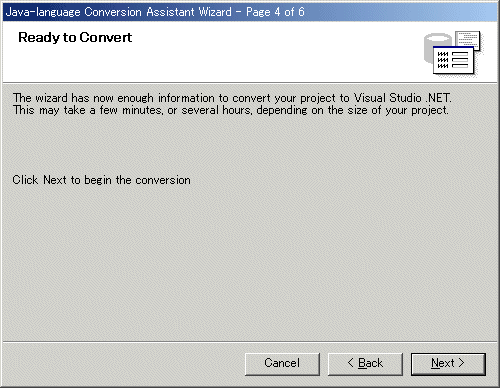Image resolution: width=500 pixels, height=388 pixels.
Task: Go back to the previous wizard page
Action: 365,364
